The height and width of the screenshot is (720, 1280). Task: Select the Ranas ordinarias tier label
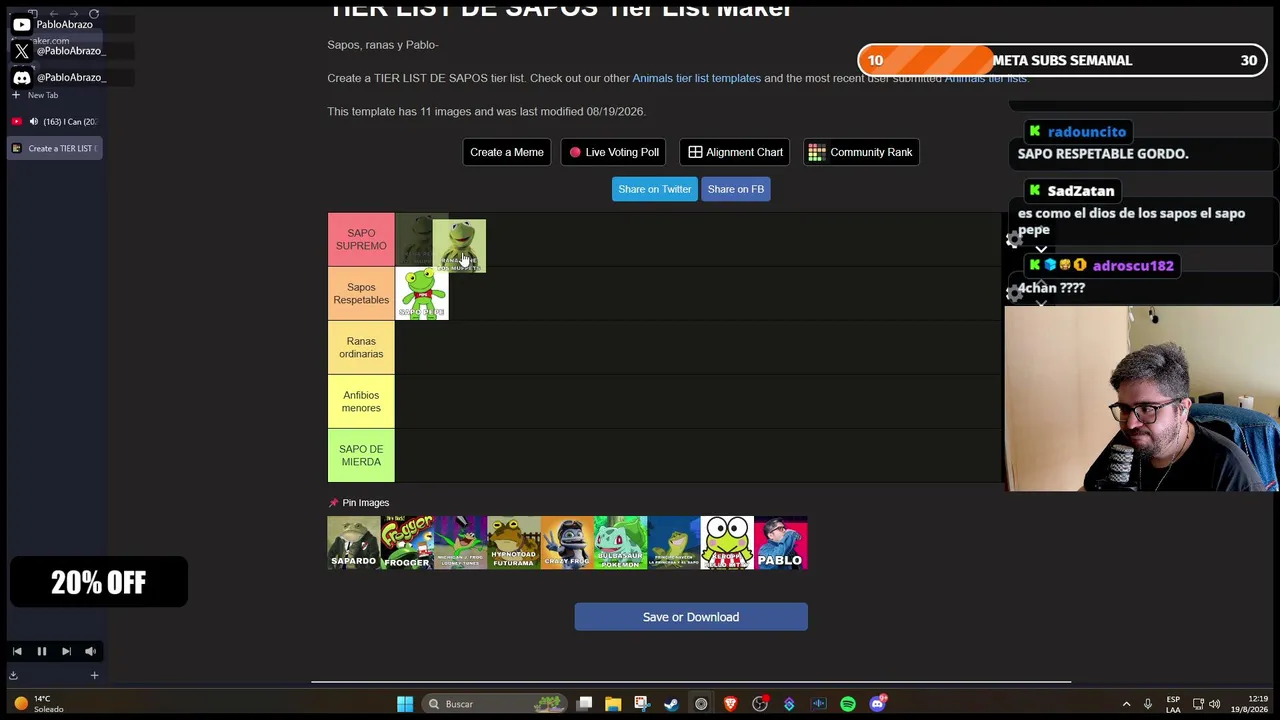click(361, 347)
